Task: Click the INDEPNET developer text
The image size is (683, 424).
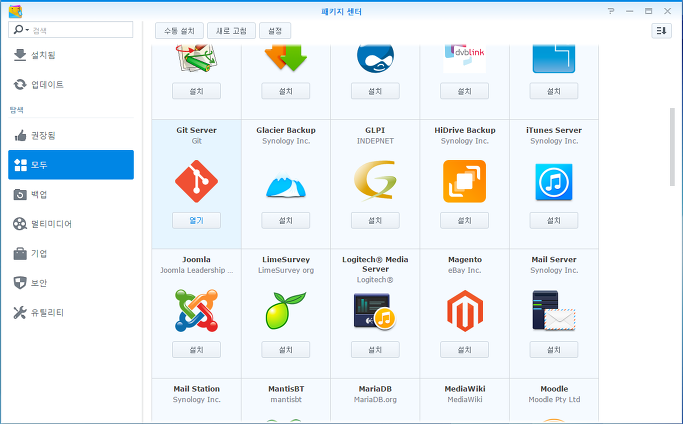Action: point(375,141)
